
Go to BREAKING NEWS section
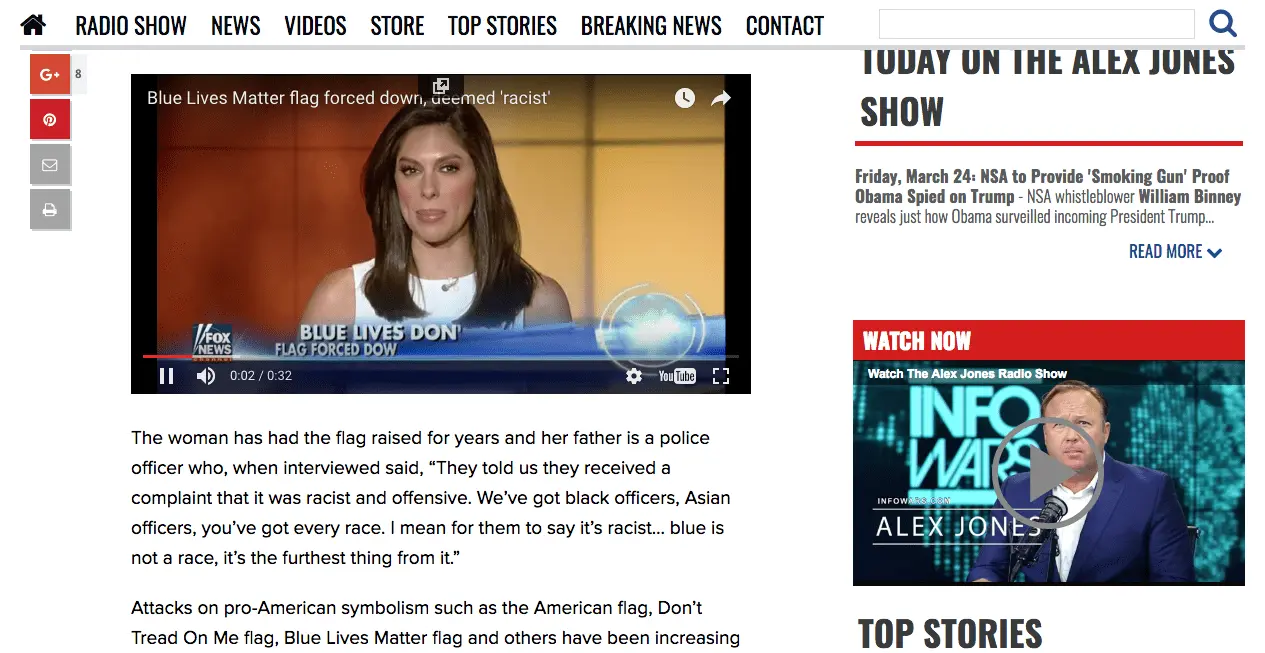[x=651, y=26]
